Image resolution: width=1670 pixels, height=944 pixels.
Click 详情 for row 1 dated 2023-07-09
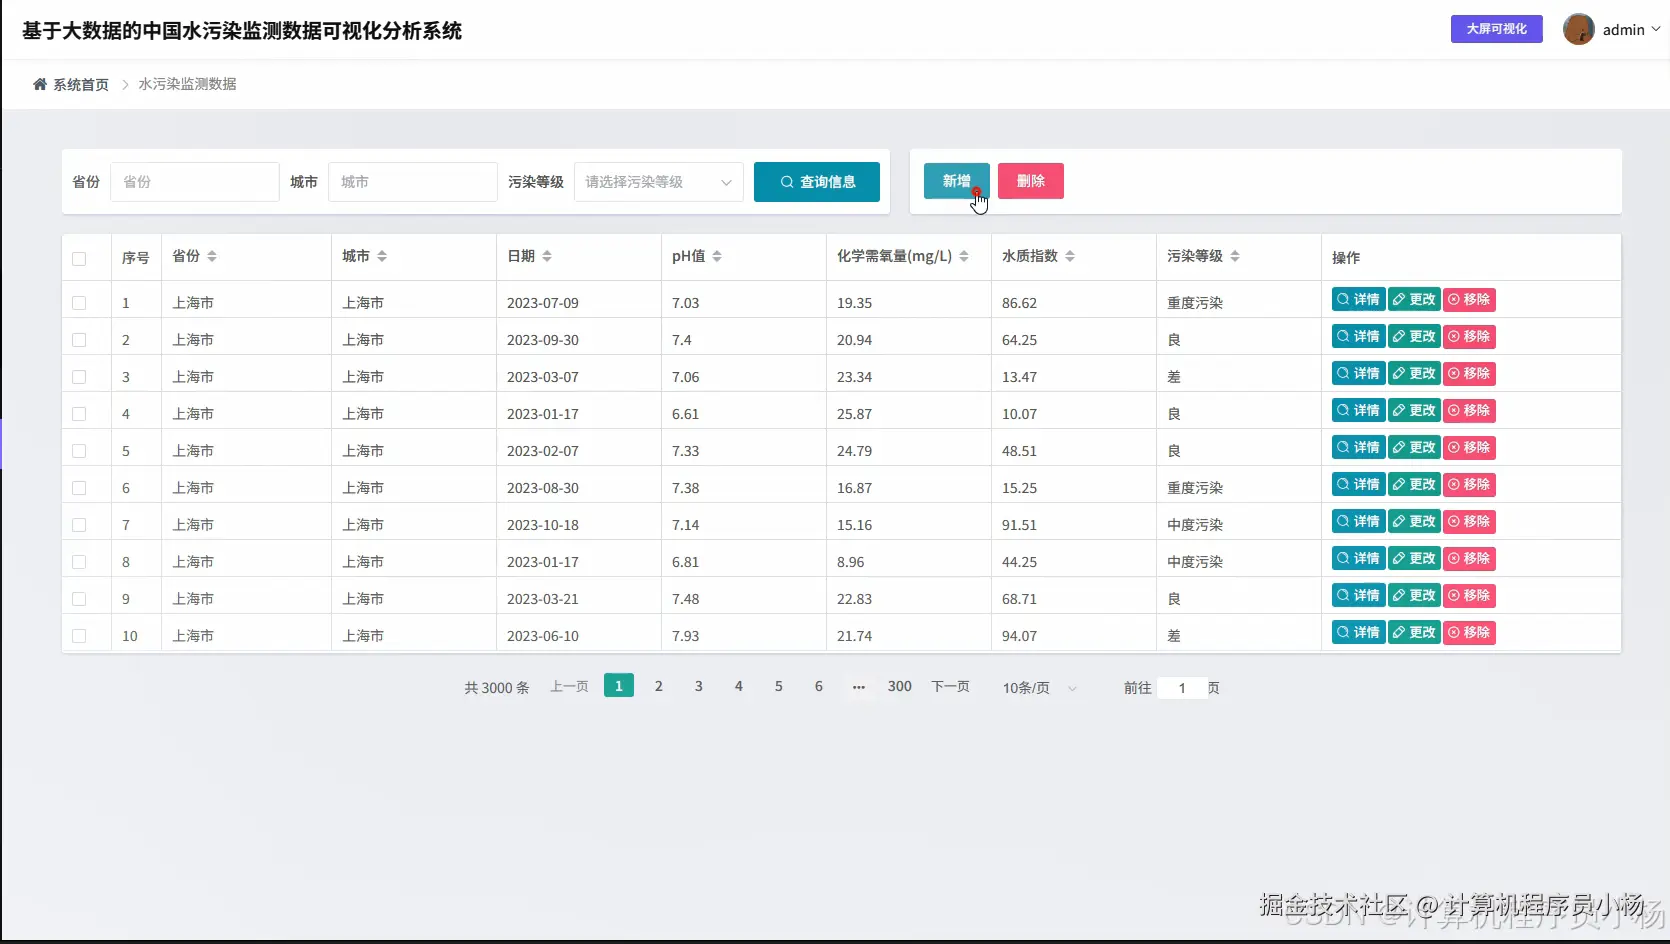[1358, 299]
